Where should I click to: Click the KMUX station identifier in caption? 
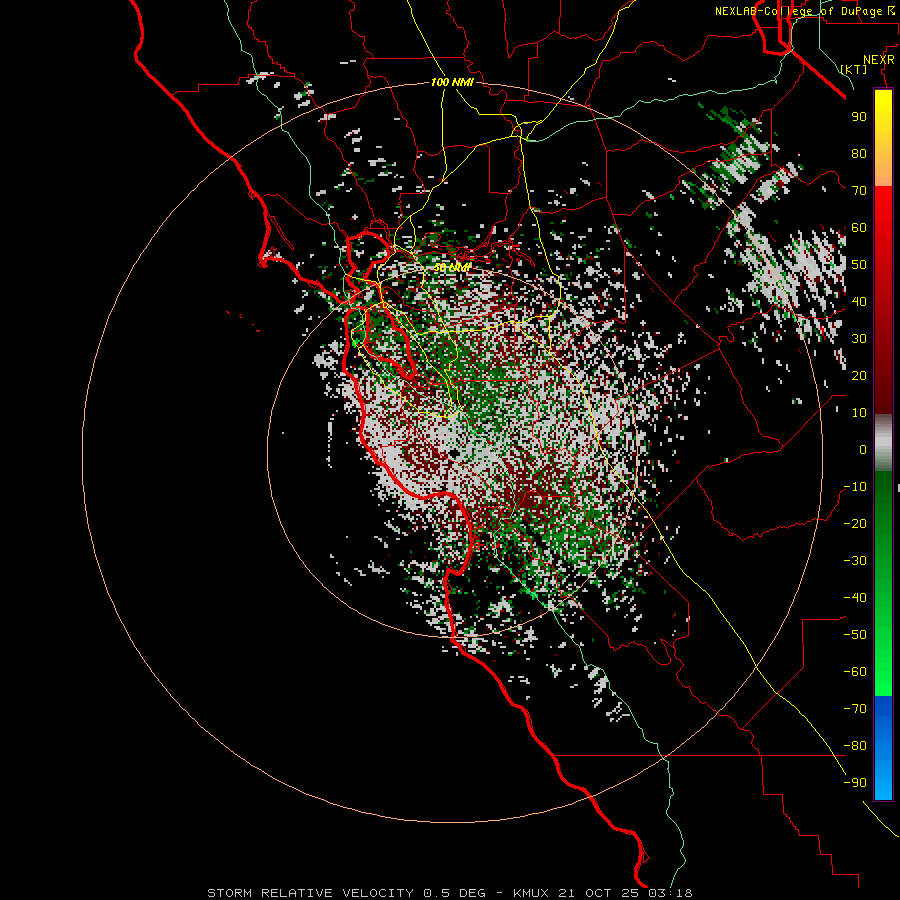pyautogui.click(x=531, y=893)
